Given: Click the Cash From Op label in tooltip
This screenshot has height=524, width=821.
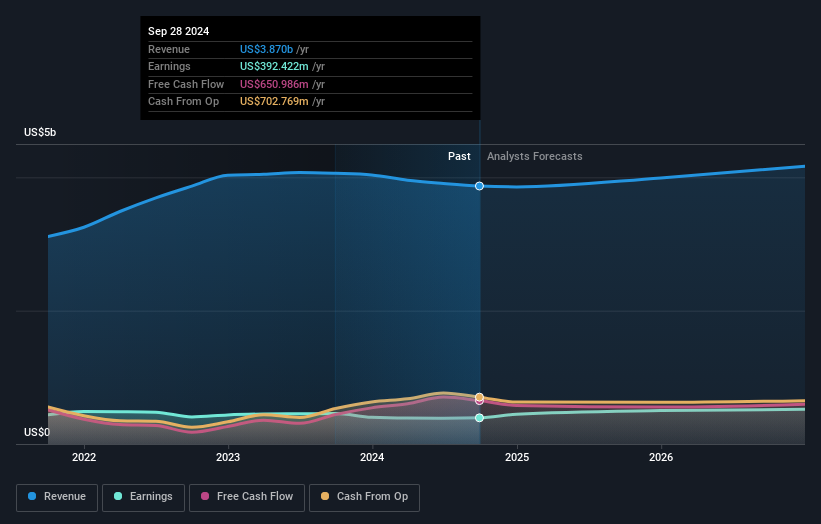Looking at the screenshot, I should pos(183,102).
